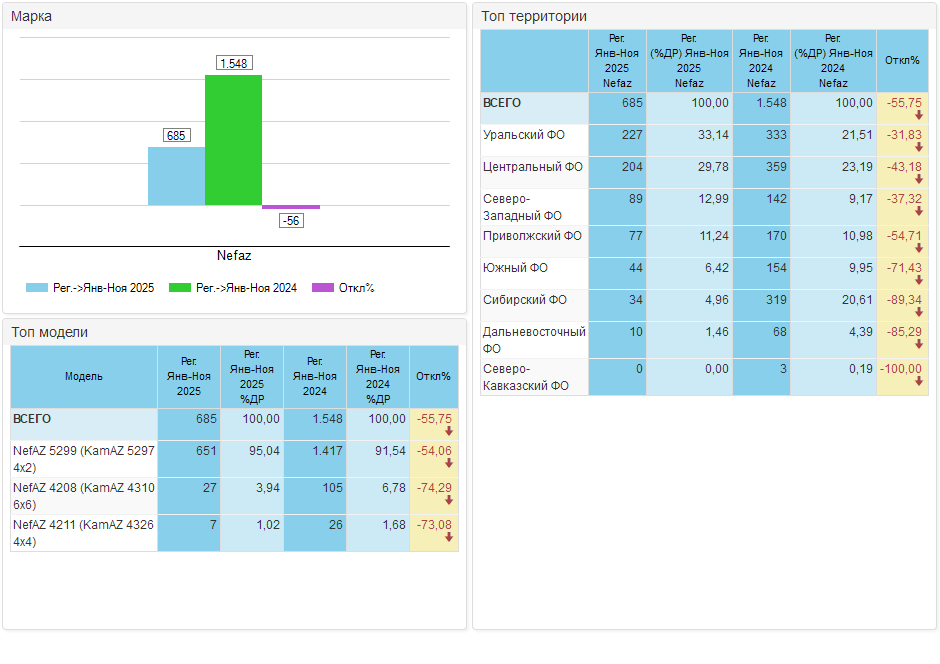Screen dimensions: 940x664
Task: Click value 359 for Центральный ФО
Action: pos(776,167)
